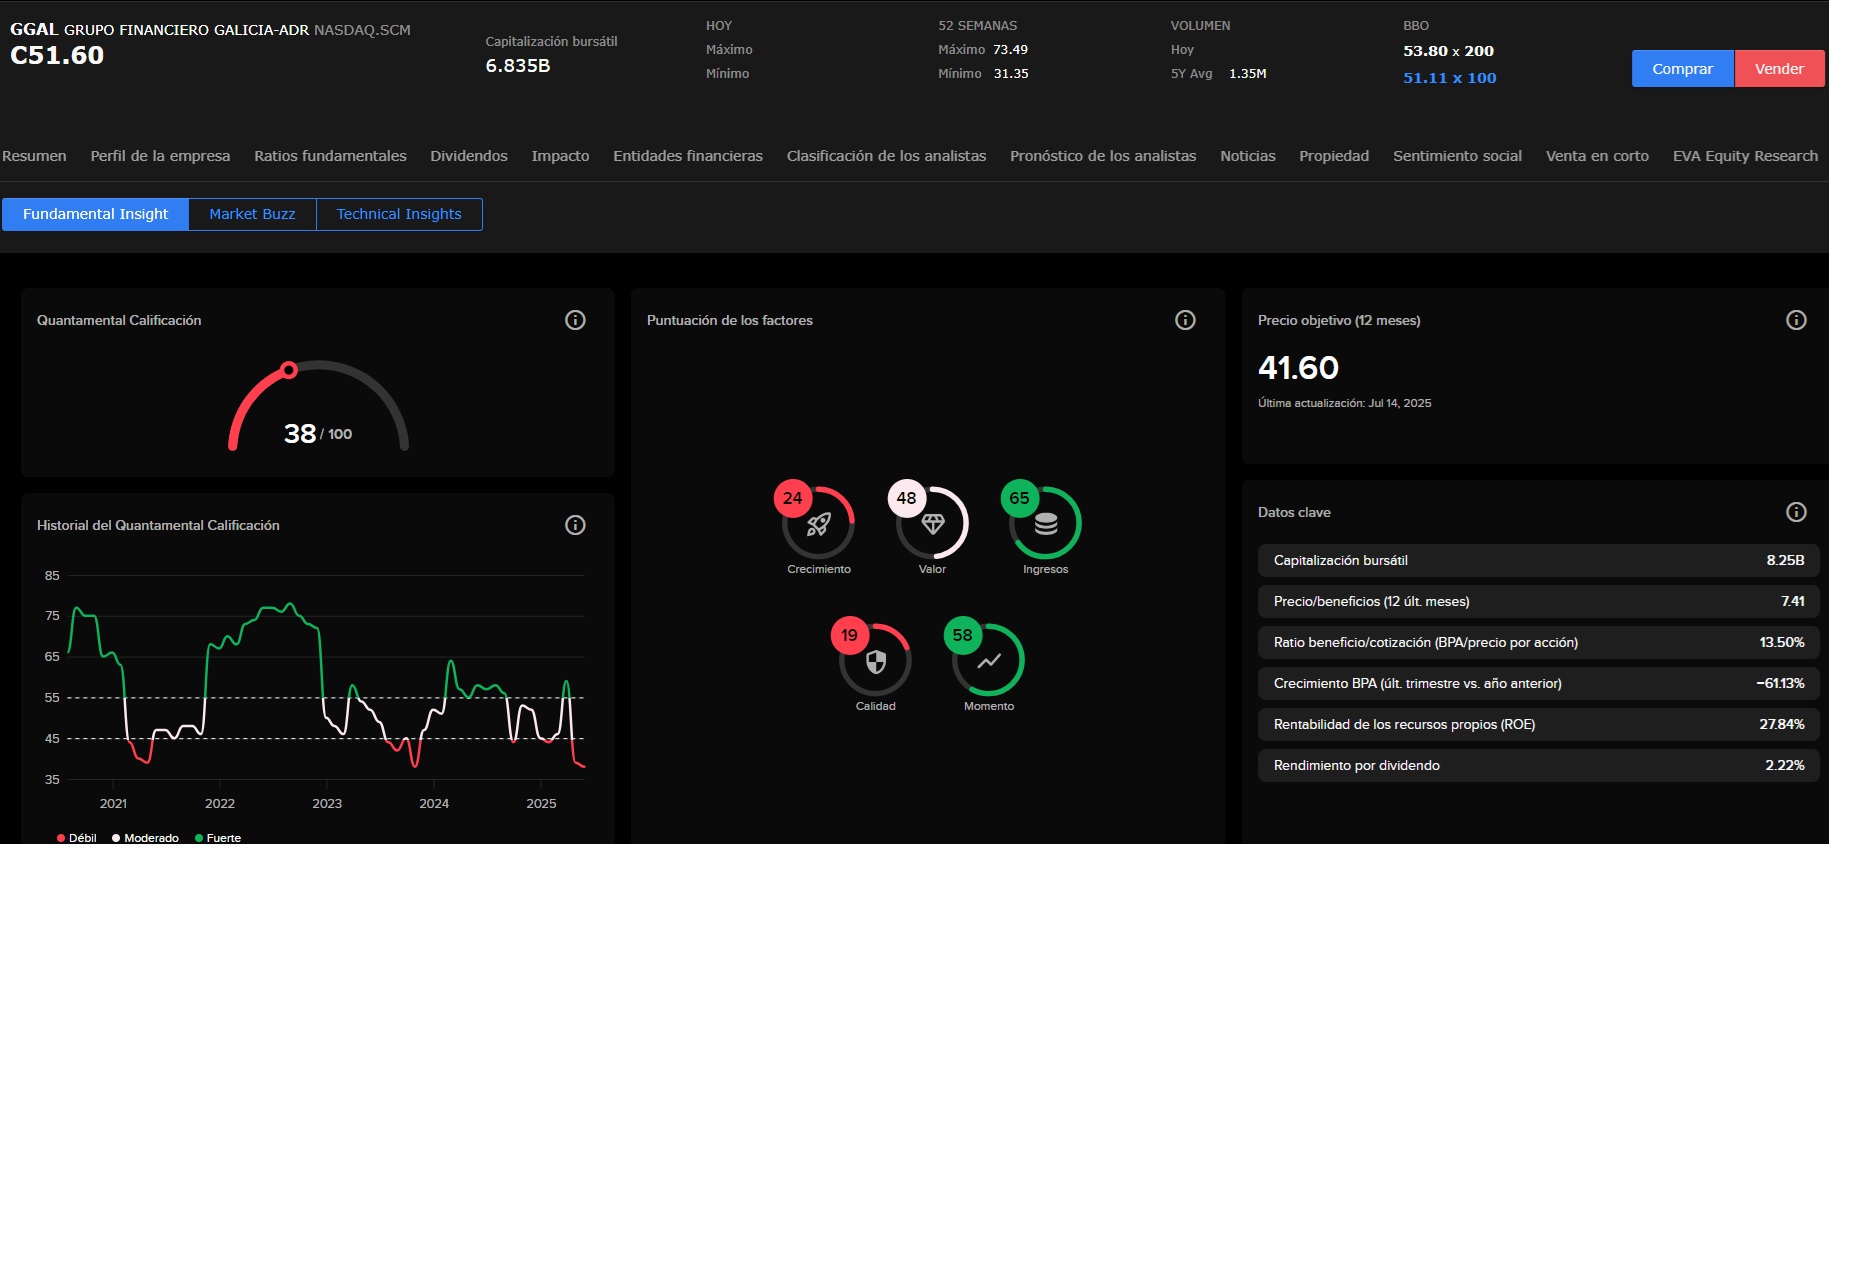Click the 52-week low 31.35
This screenshot has width=1859, height=1280.
click(1011, 74)
